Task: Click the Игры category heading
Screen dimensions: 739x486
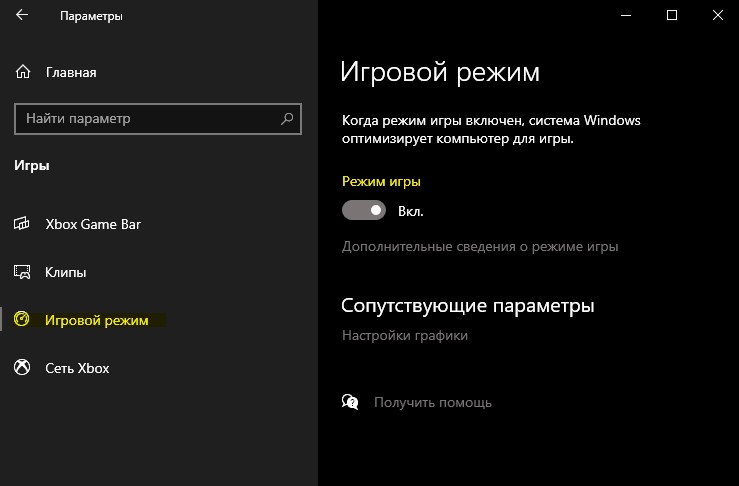Action: [32, 166]
